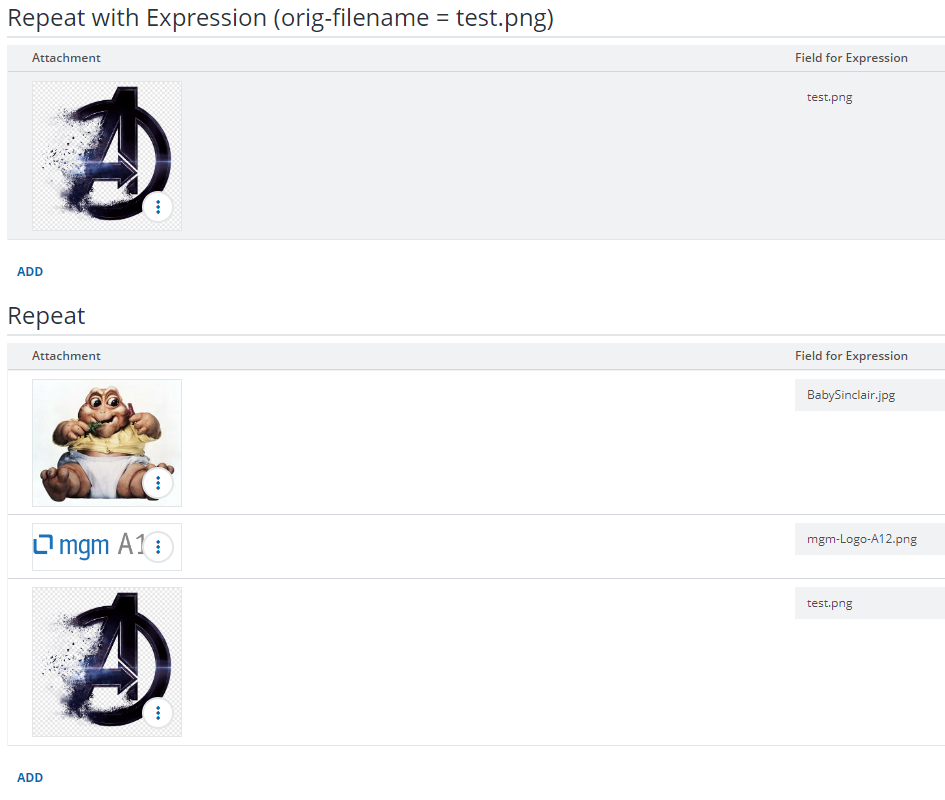Click ADD at the bottom of the Repeat section
This screenshot has height=800, width=945.
pyautogui.click(x=30, y=778)
